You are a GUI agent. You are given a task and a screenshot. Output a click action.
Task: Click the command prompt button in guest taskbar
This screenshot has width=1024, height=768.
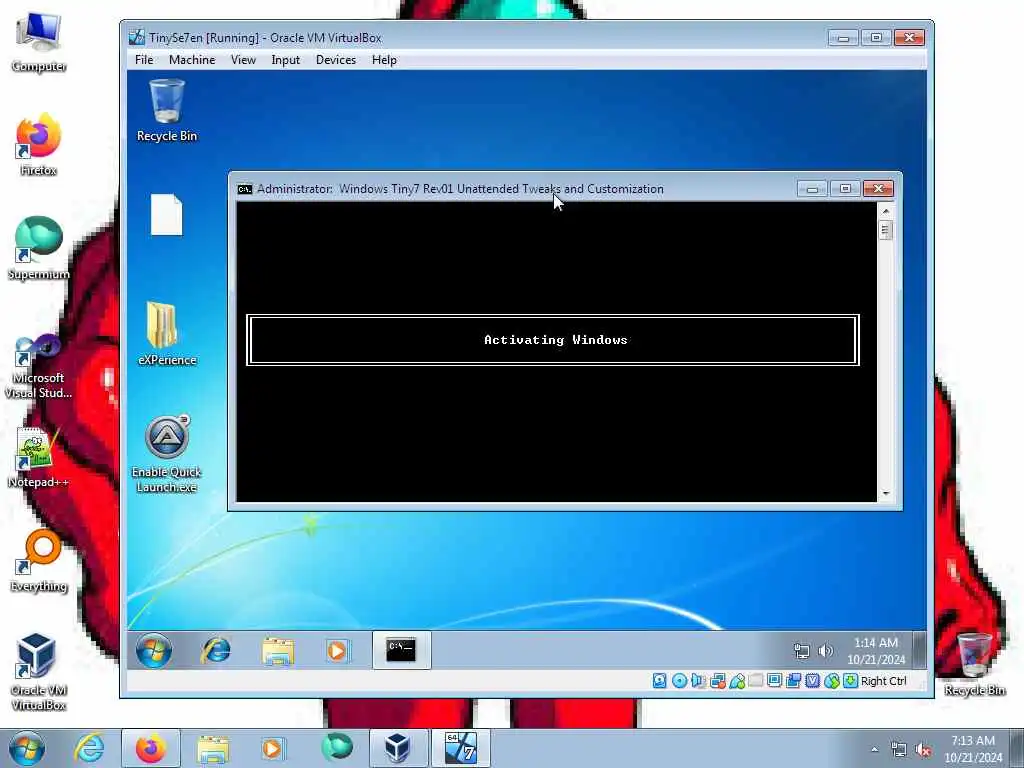[x=401, y=650]
